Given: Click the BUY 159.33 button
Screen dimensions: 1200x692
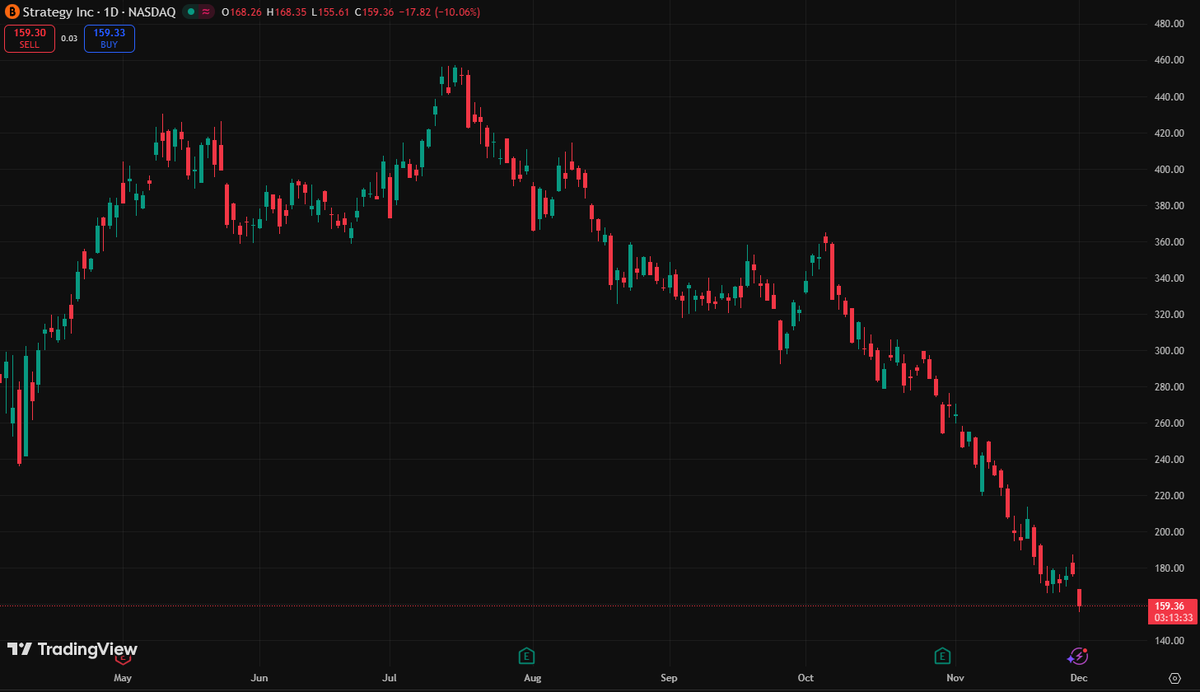Looking at the screenshot, I should (109, 38).
